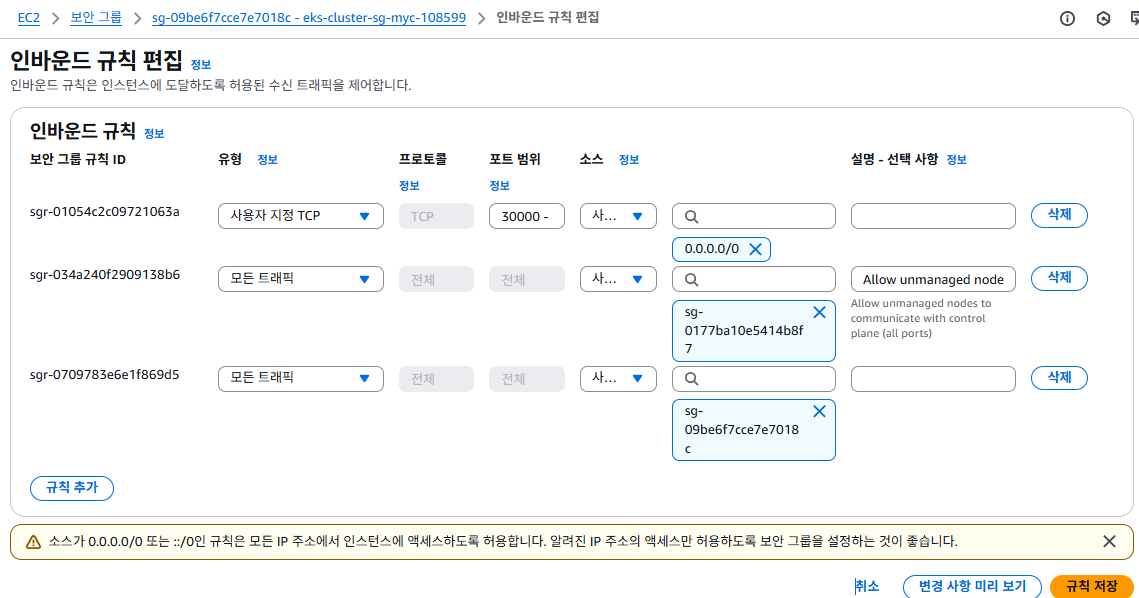Click 정보 link next to 설명 - 선택 사항
1139x598 pixels.
957,160
